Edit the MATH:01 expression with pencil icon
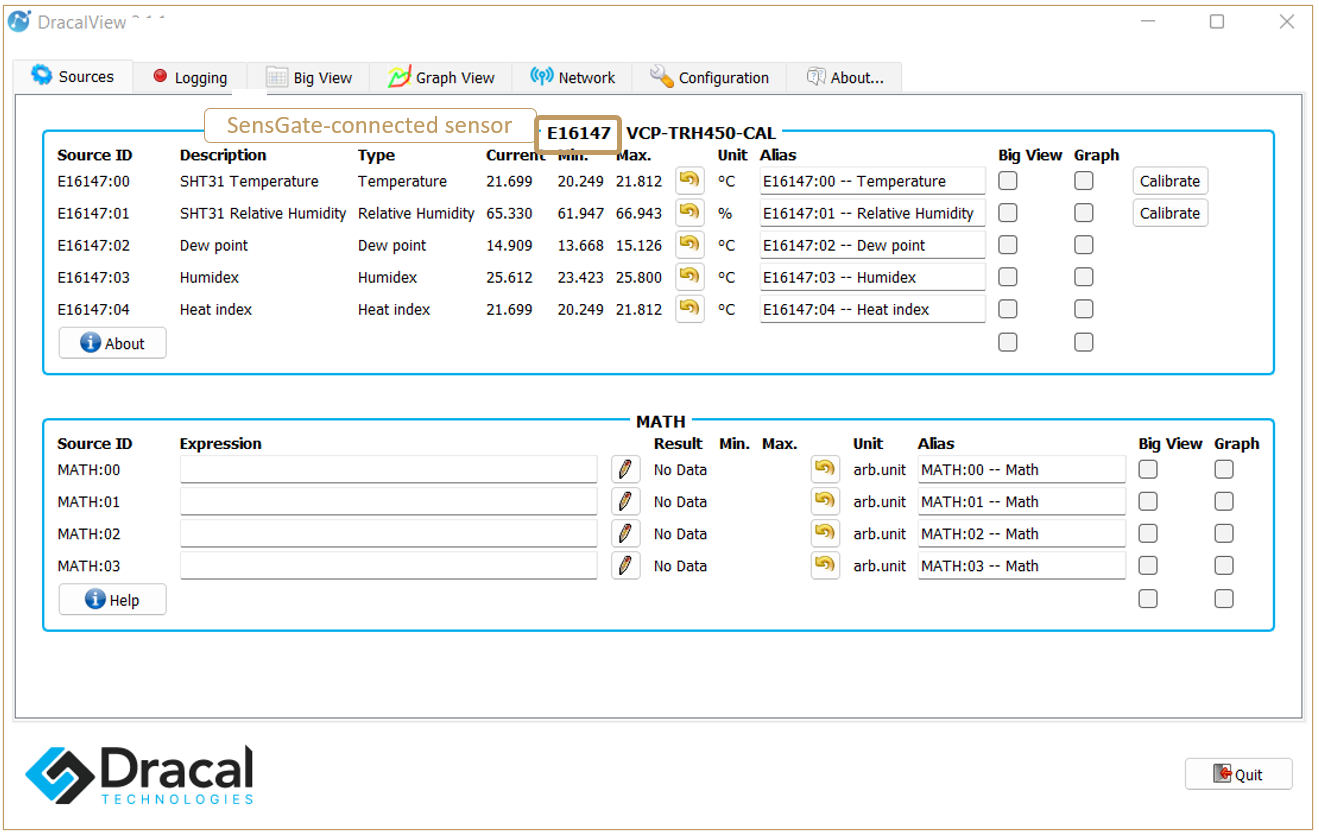Viewport: 1319px width, 835px height. (x=625, y=502)
